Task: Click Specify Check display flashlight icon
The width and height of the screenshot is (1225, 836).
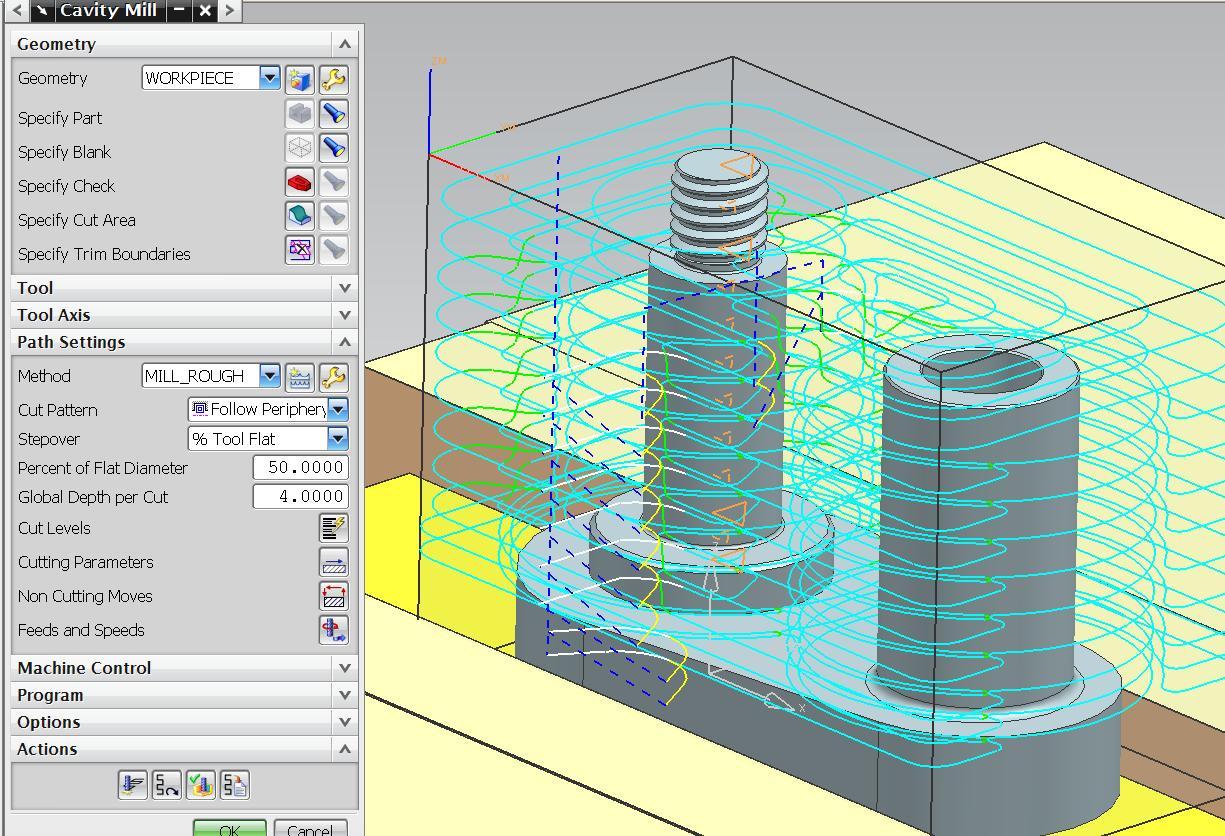Action: 334,182
